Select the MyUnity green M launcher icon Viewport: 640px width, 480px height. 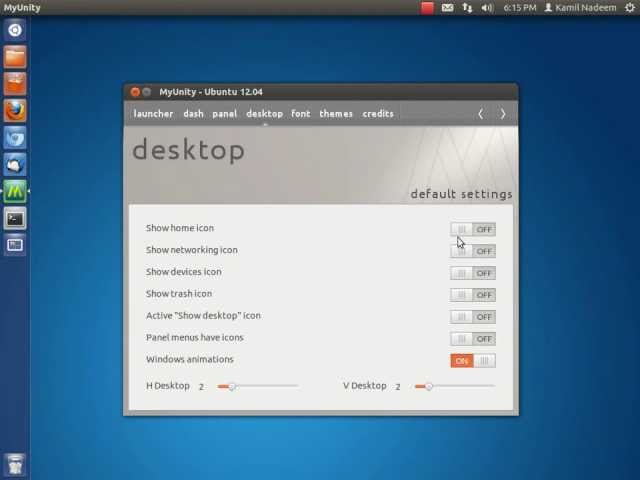tap(15, 191)
